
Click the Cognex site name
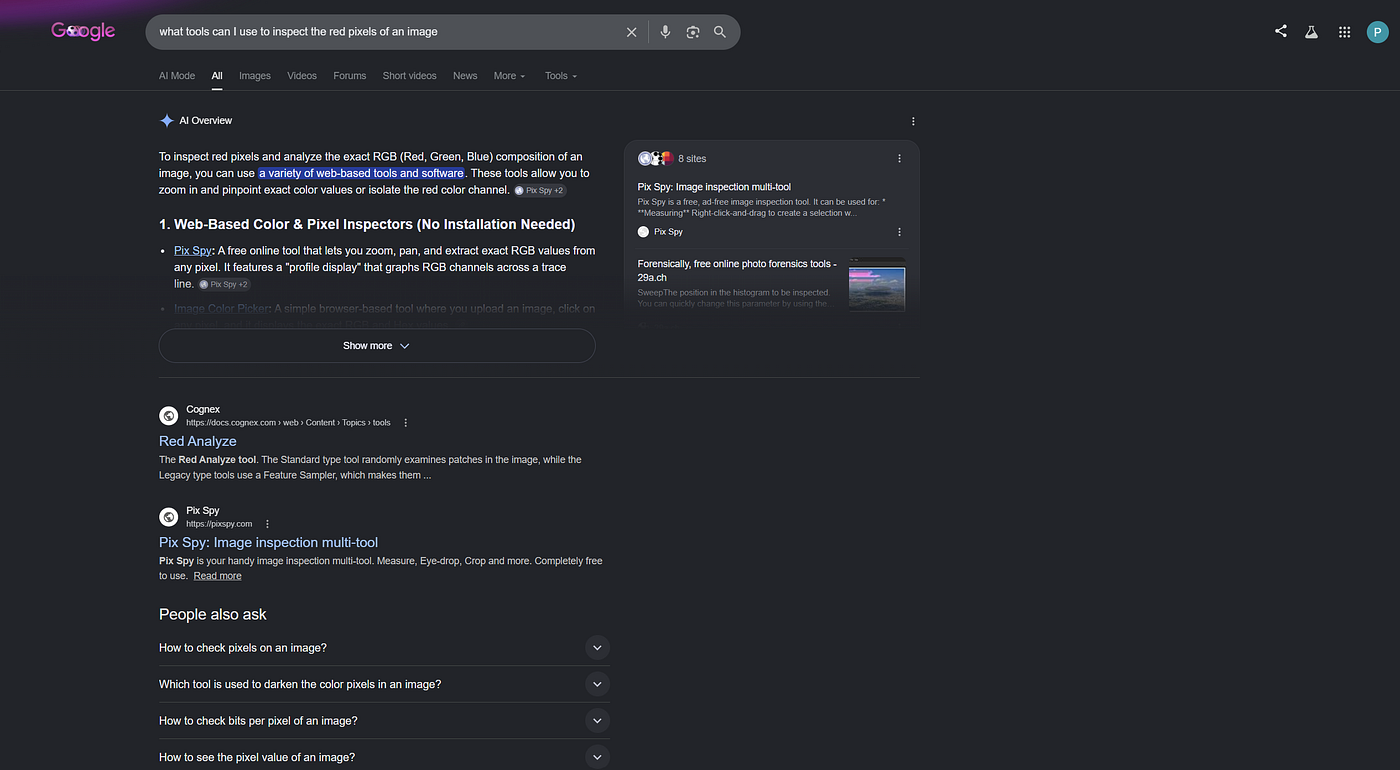tap(203, 409)
